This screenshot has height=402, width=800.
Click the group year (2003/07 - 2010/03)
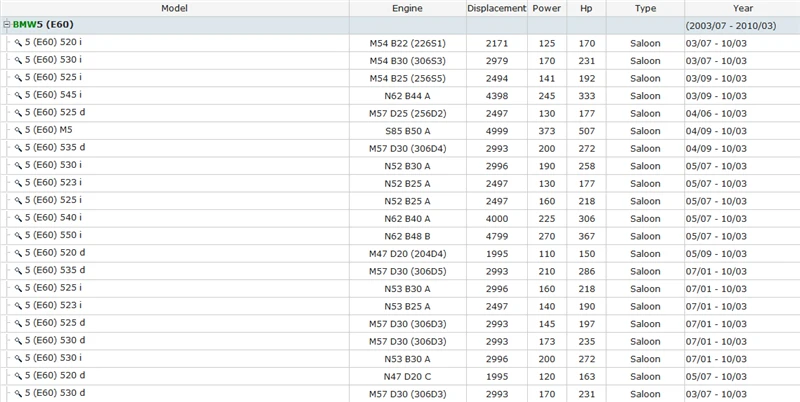tap(731, 26)
